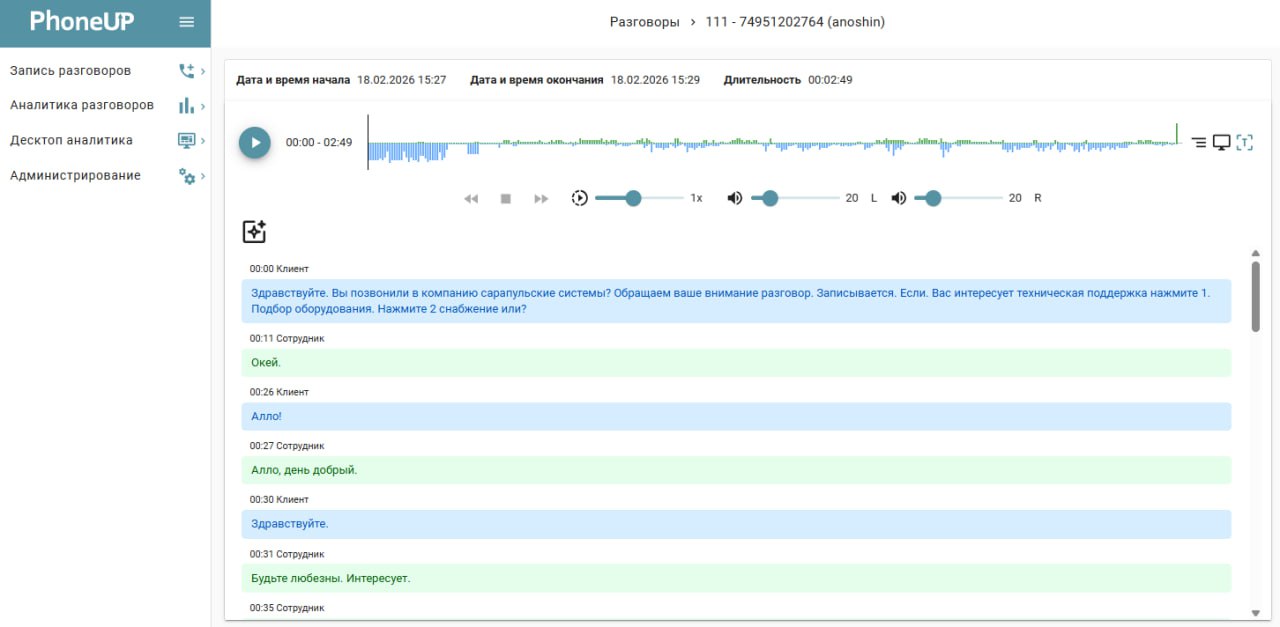This screenshot has width=1280, height=627.
Task: Click the AI sparkle analysis icon
Action: tap(254, 232)
